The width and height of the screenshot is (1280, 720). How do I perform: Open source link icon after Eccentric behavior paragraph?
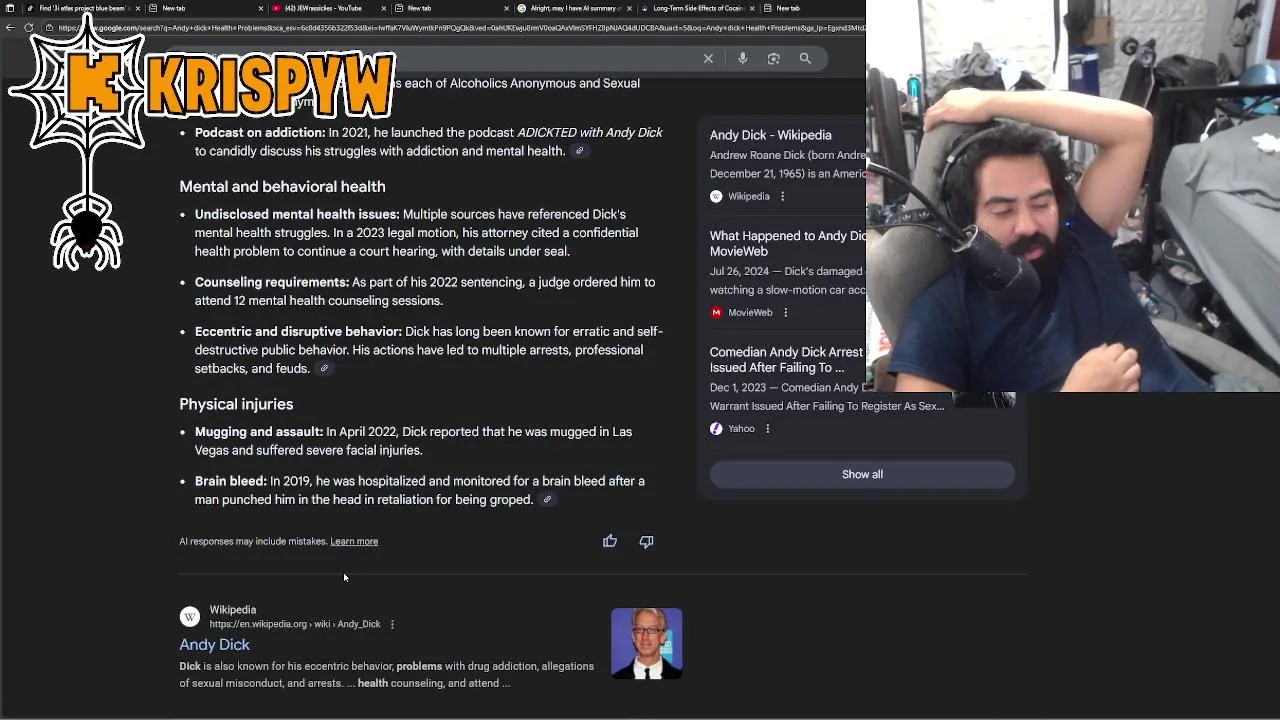point(324,369)
